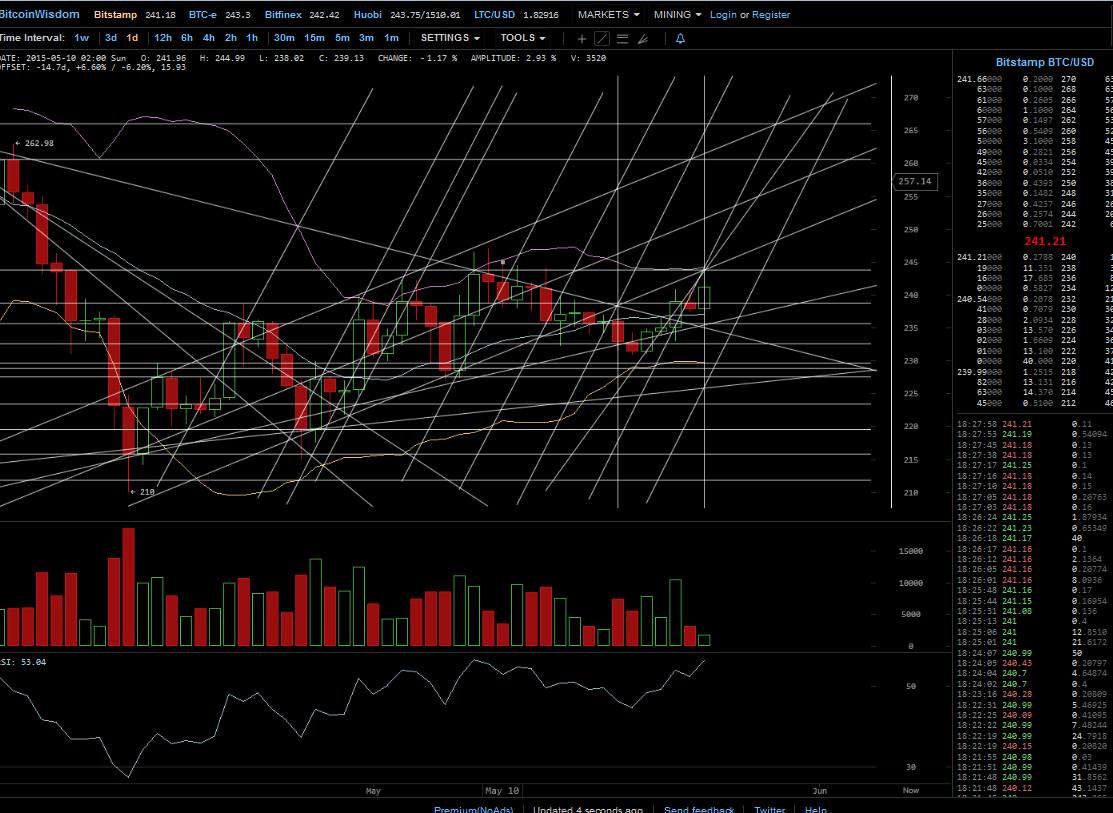Viewport: 1113px width, 813px height.
Task: Click the Jun date axis label
Action: [x=820, y=790]
